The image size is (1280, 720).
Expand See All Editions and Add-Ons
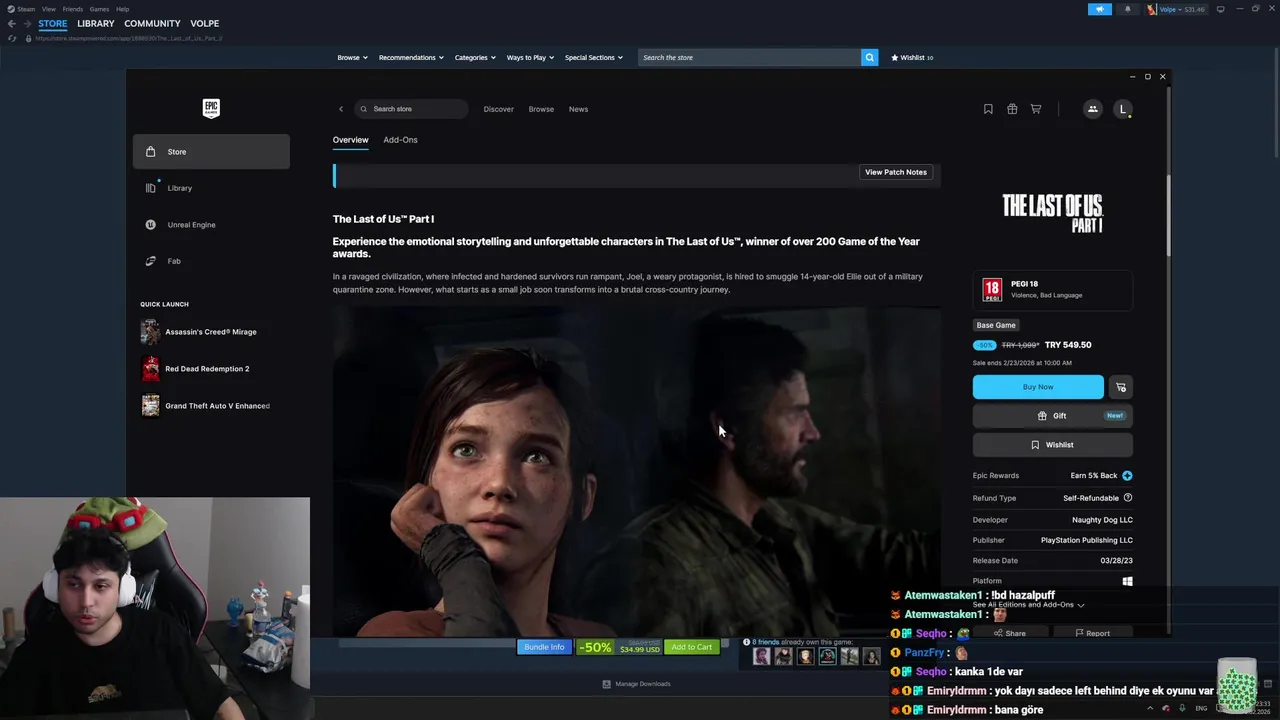click(x=1028, y=605)
